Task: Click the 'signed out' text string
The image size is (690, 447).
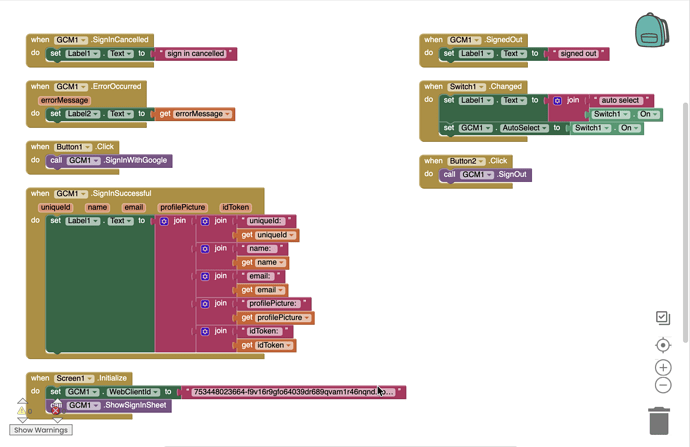Action: [578, 53]
